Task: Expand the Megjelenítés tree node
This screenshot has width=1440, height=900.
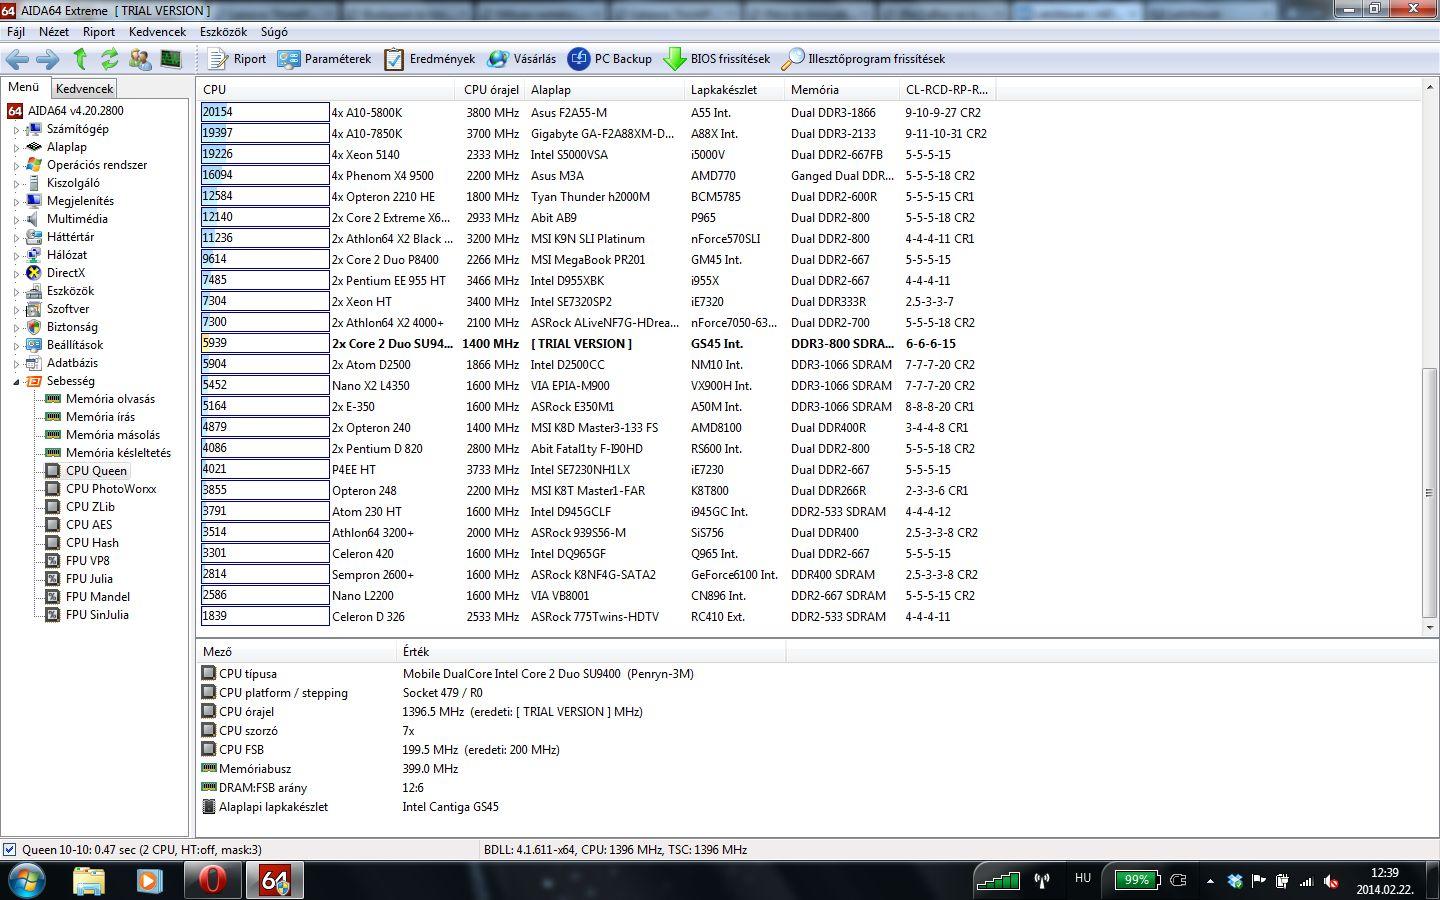Action: 16,202
